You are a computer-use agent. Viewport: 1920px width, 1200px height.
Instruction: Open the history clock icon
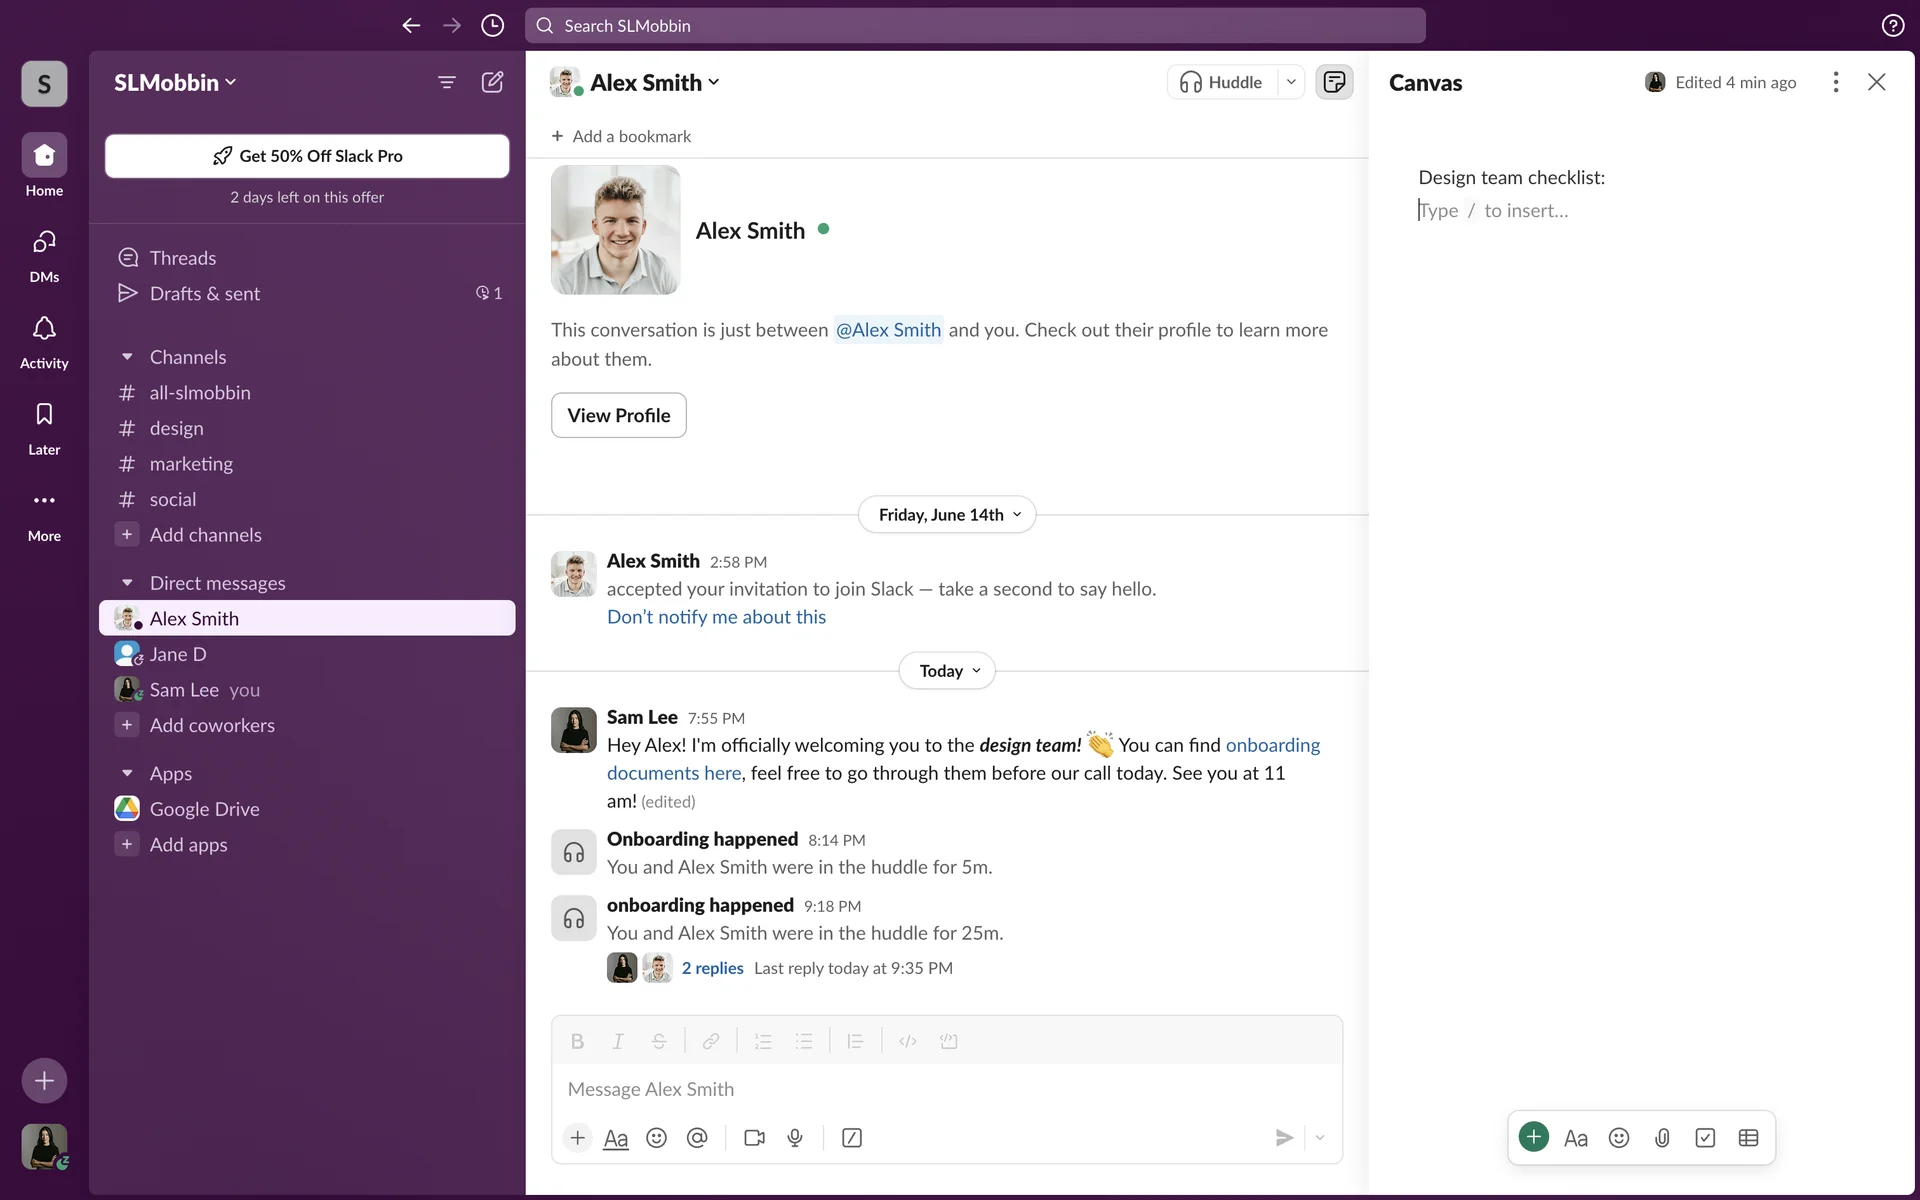pyautogui.click(x=492, y=26)
